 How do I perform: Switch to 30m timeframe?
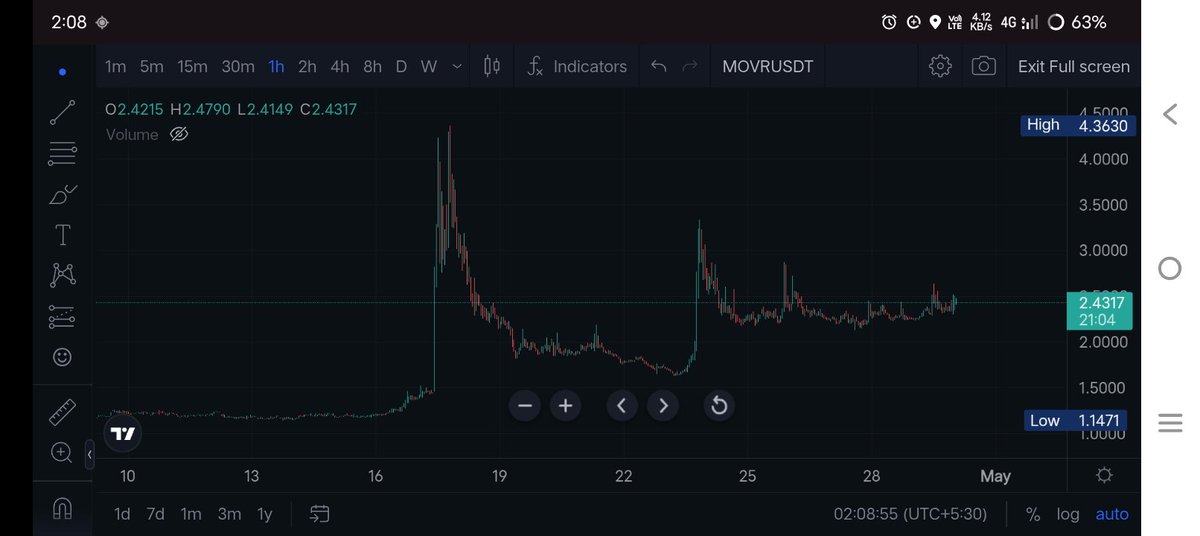point(237,67)
